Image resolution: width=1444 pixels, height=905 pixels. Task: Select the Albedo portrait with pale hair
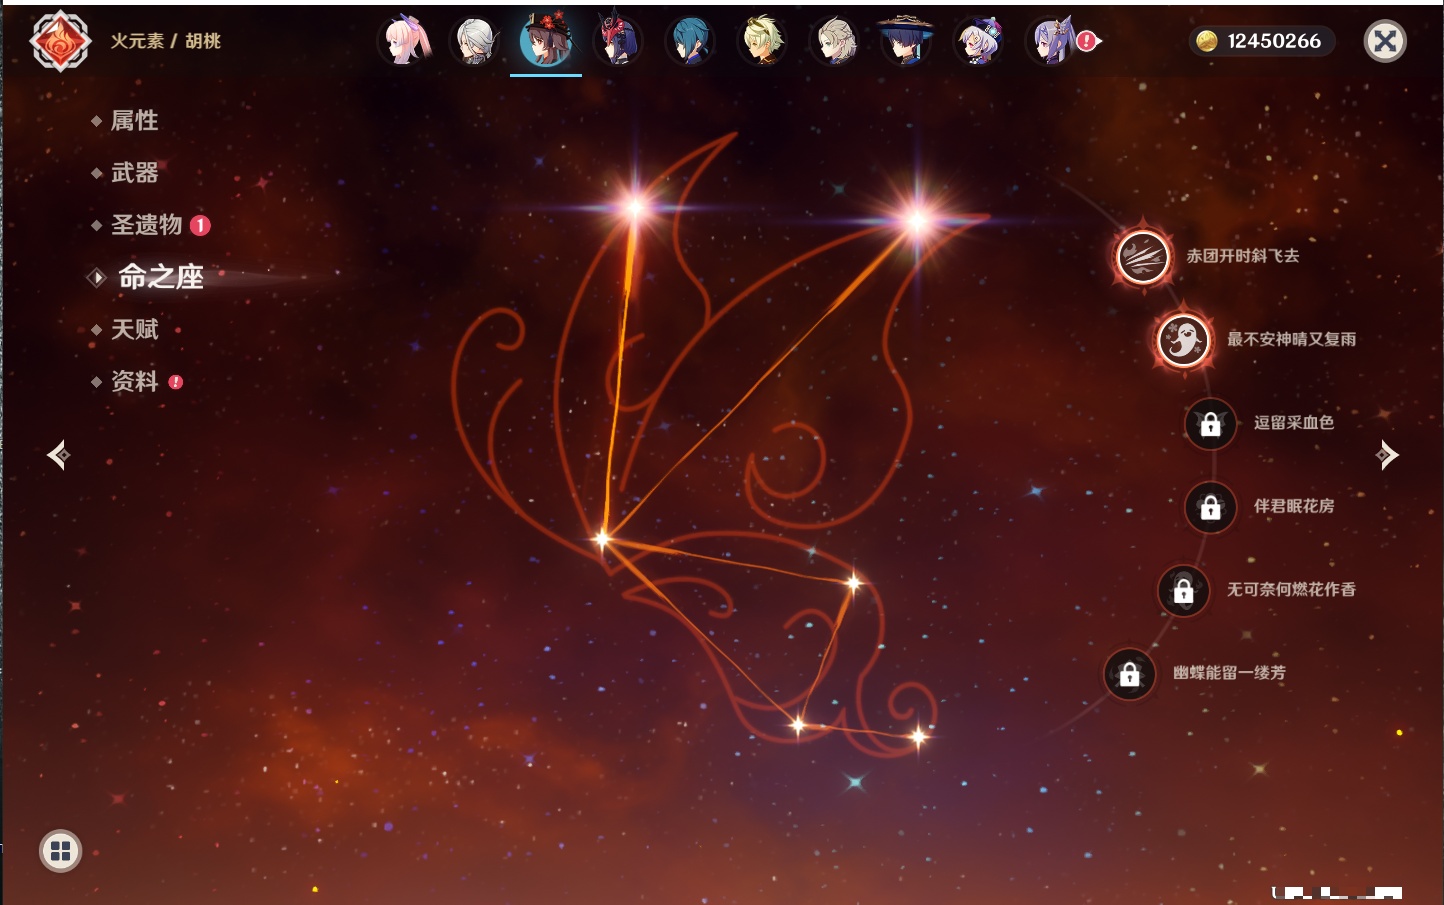[834, 41]
